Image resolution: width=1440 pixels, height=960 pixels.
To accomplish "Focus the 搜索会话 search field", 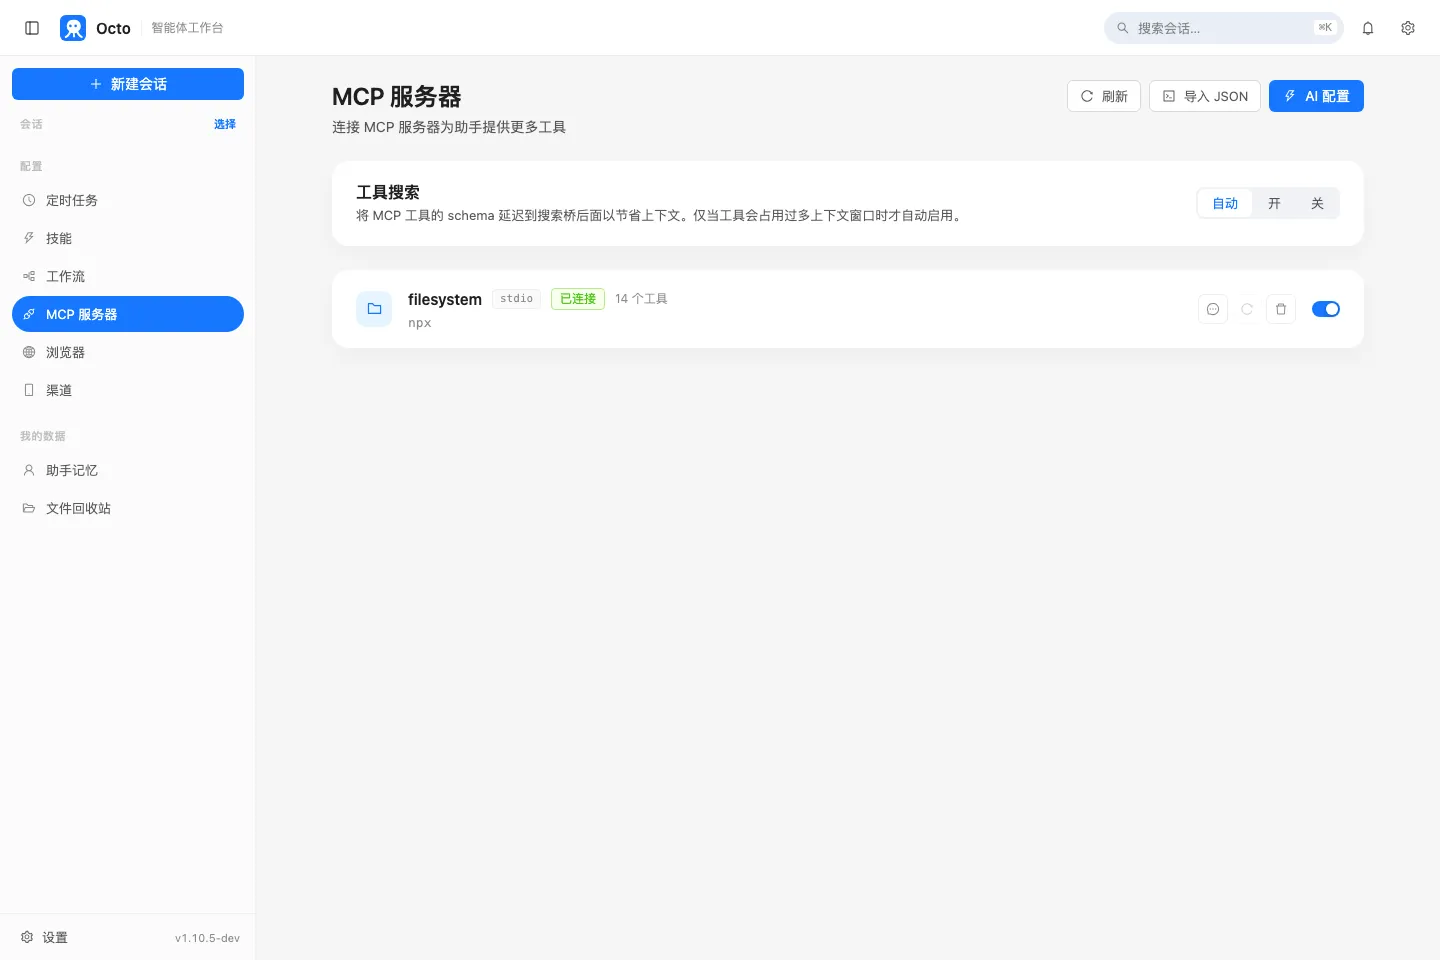I will pos(1224,28).
